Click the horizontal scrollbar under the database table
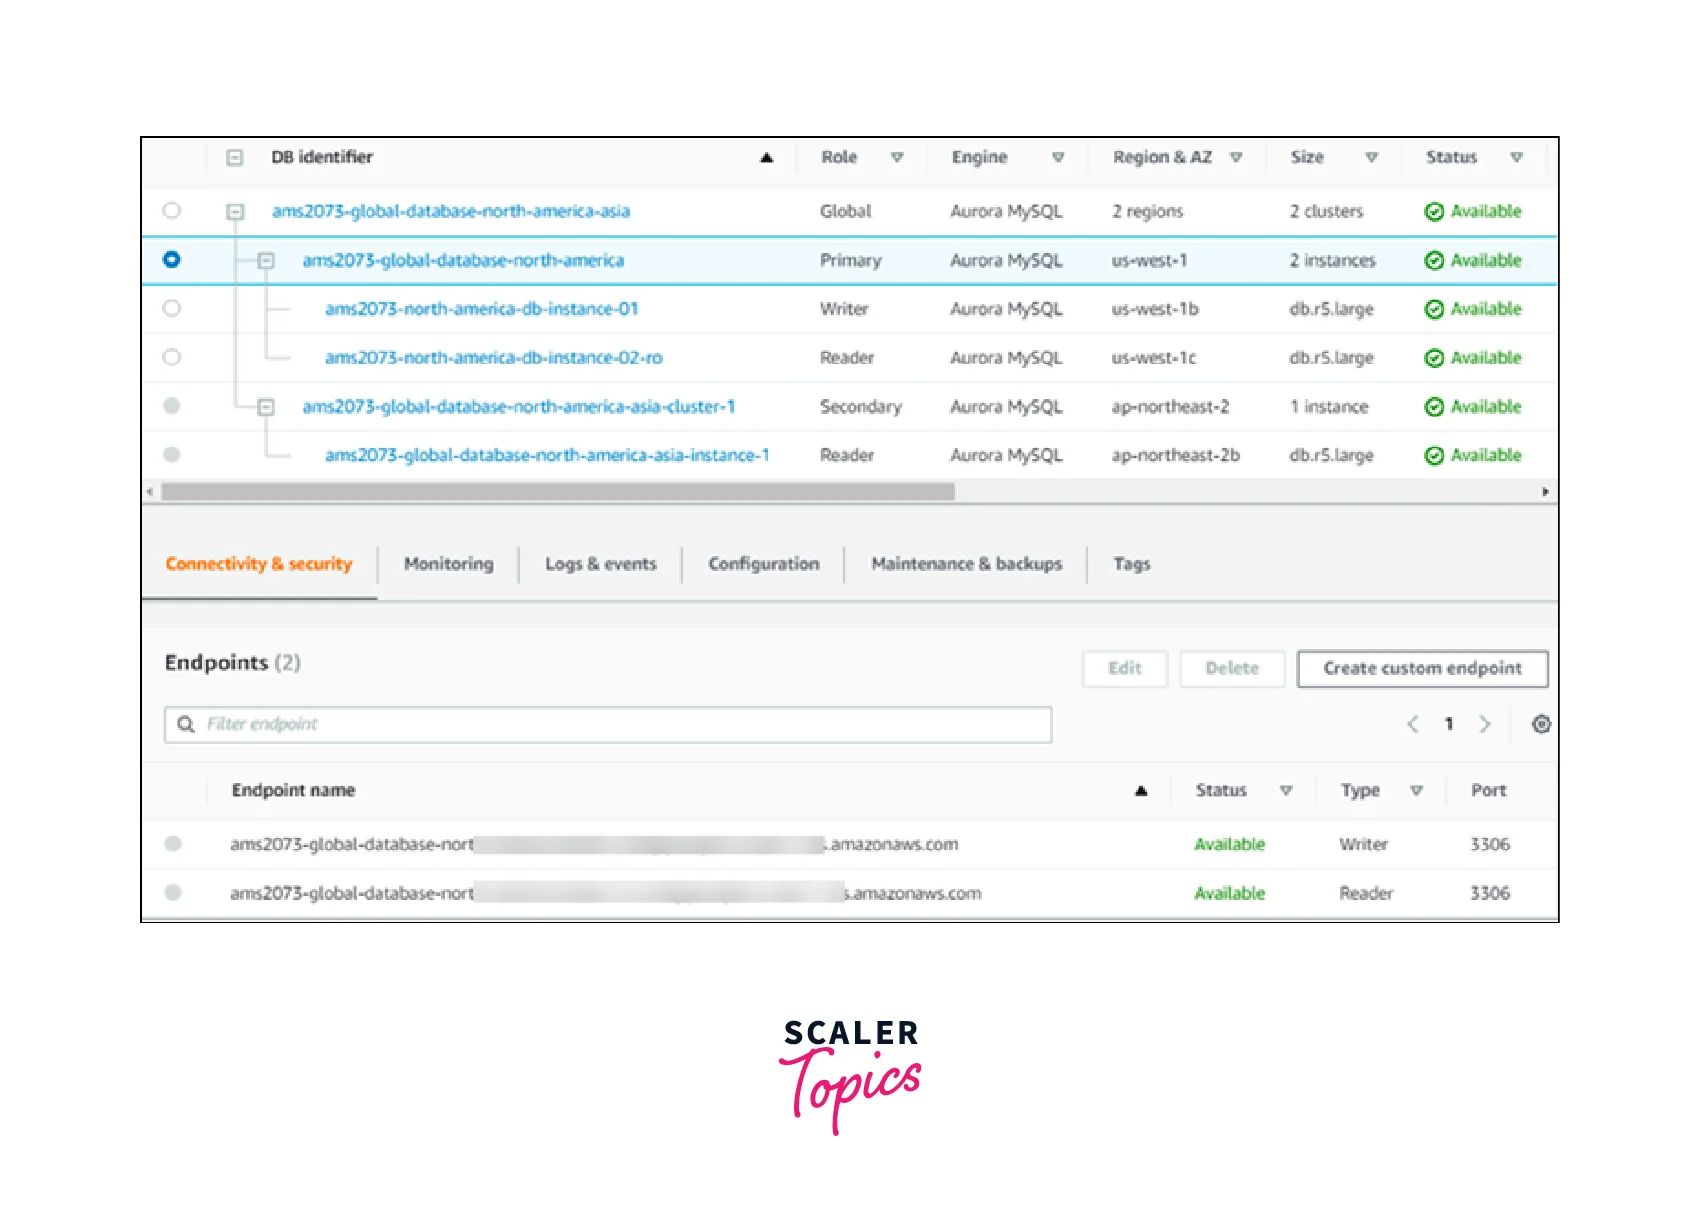The image size is (1700, 1232). click(x=558, y=492)
